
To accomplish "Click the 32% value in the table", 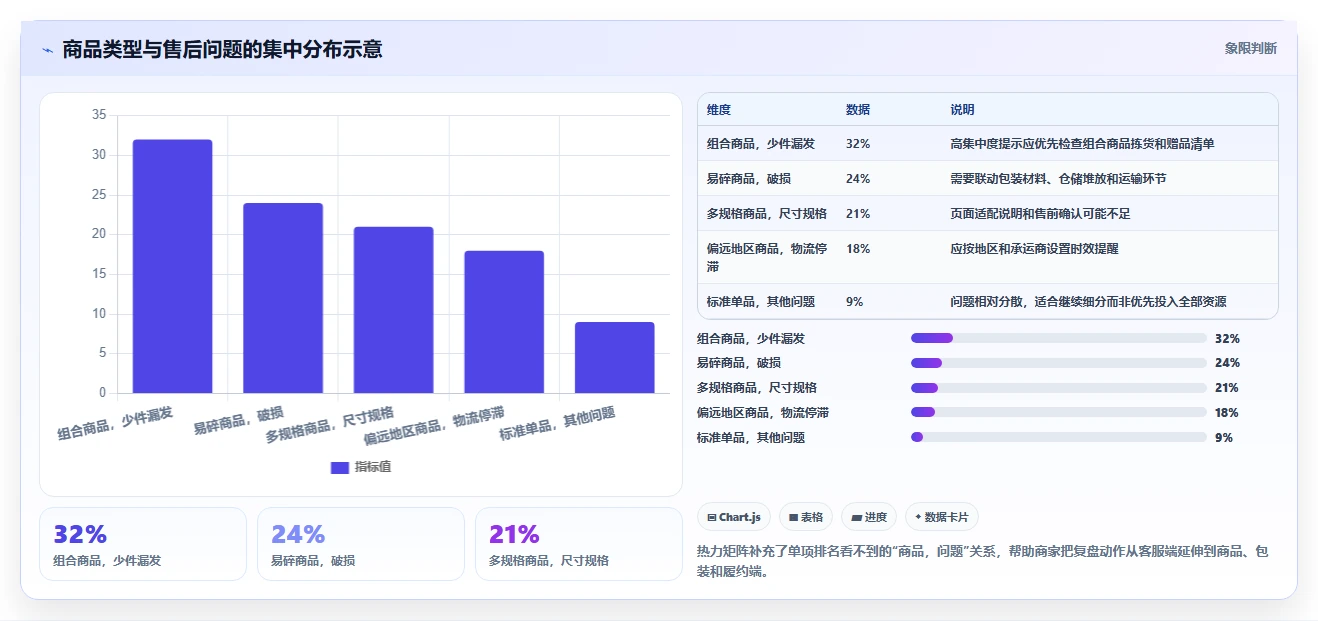I will pos(858,144).
